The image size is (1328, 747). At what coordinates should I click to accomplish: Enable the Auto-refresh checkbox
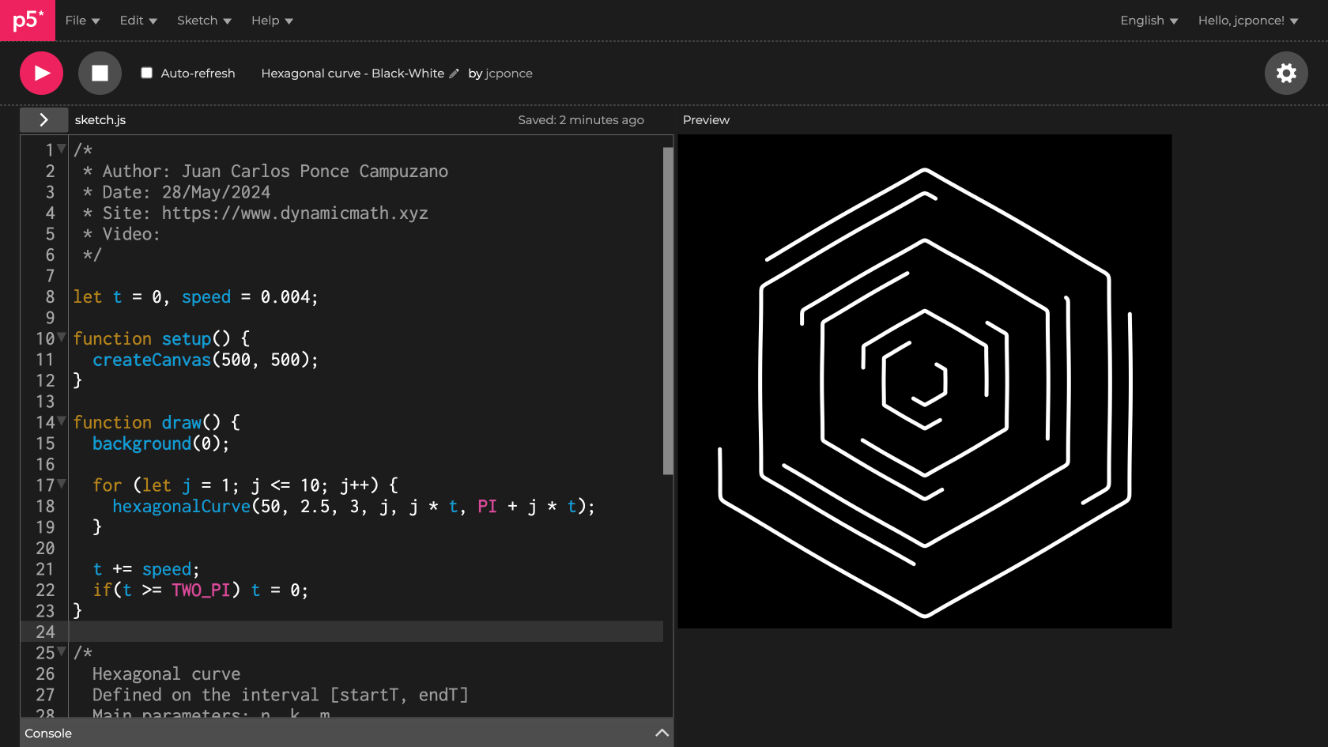tap(147, 73)
